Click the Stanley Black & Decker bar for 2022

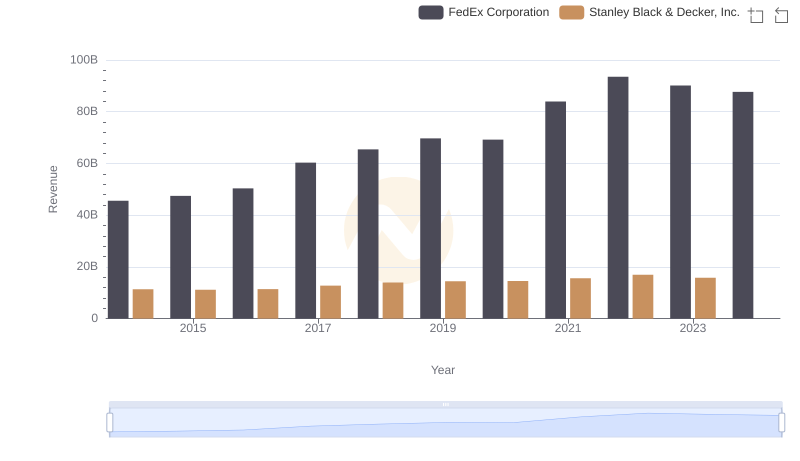click(643, 297)
